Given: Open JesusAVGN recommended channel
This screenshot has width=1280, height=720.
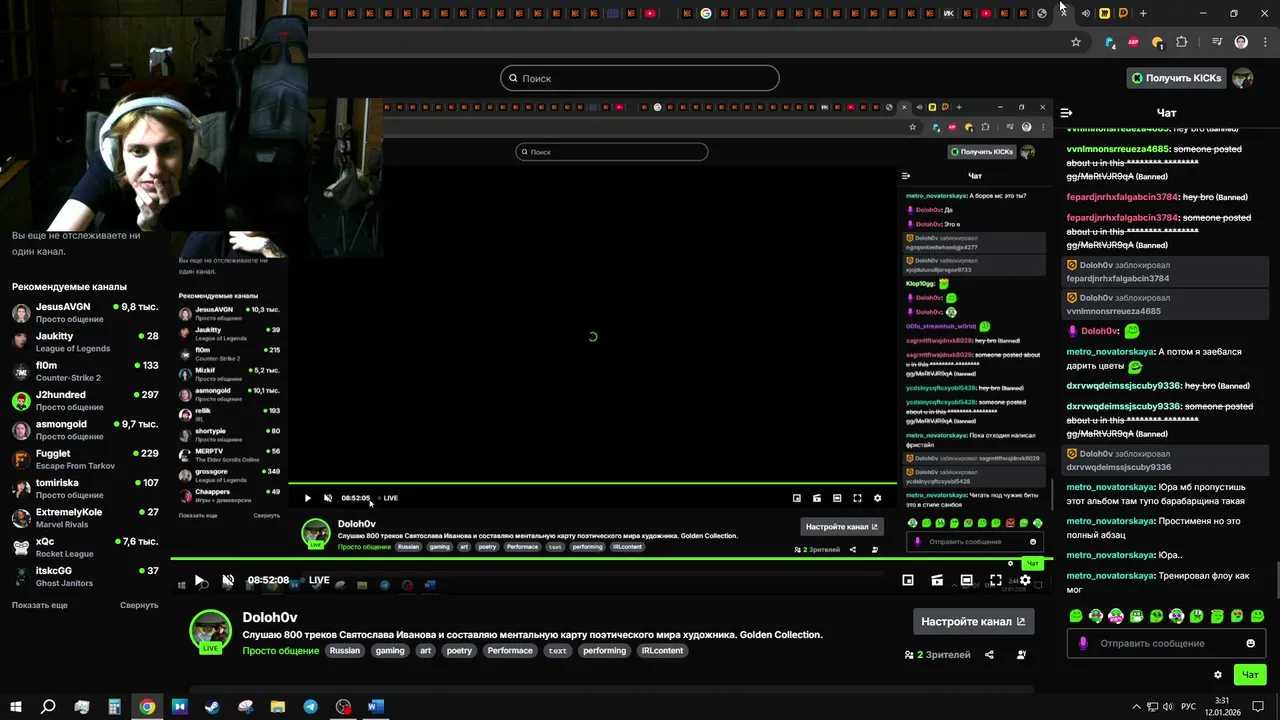Looking at the screenshot, I should [x=85, y=312].
